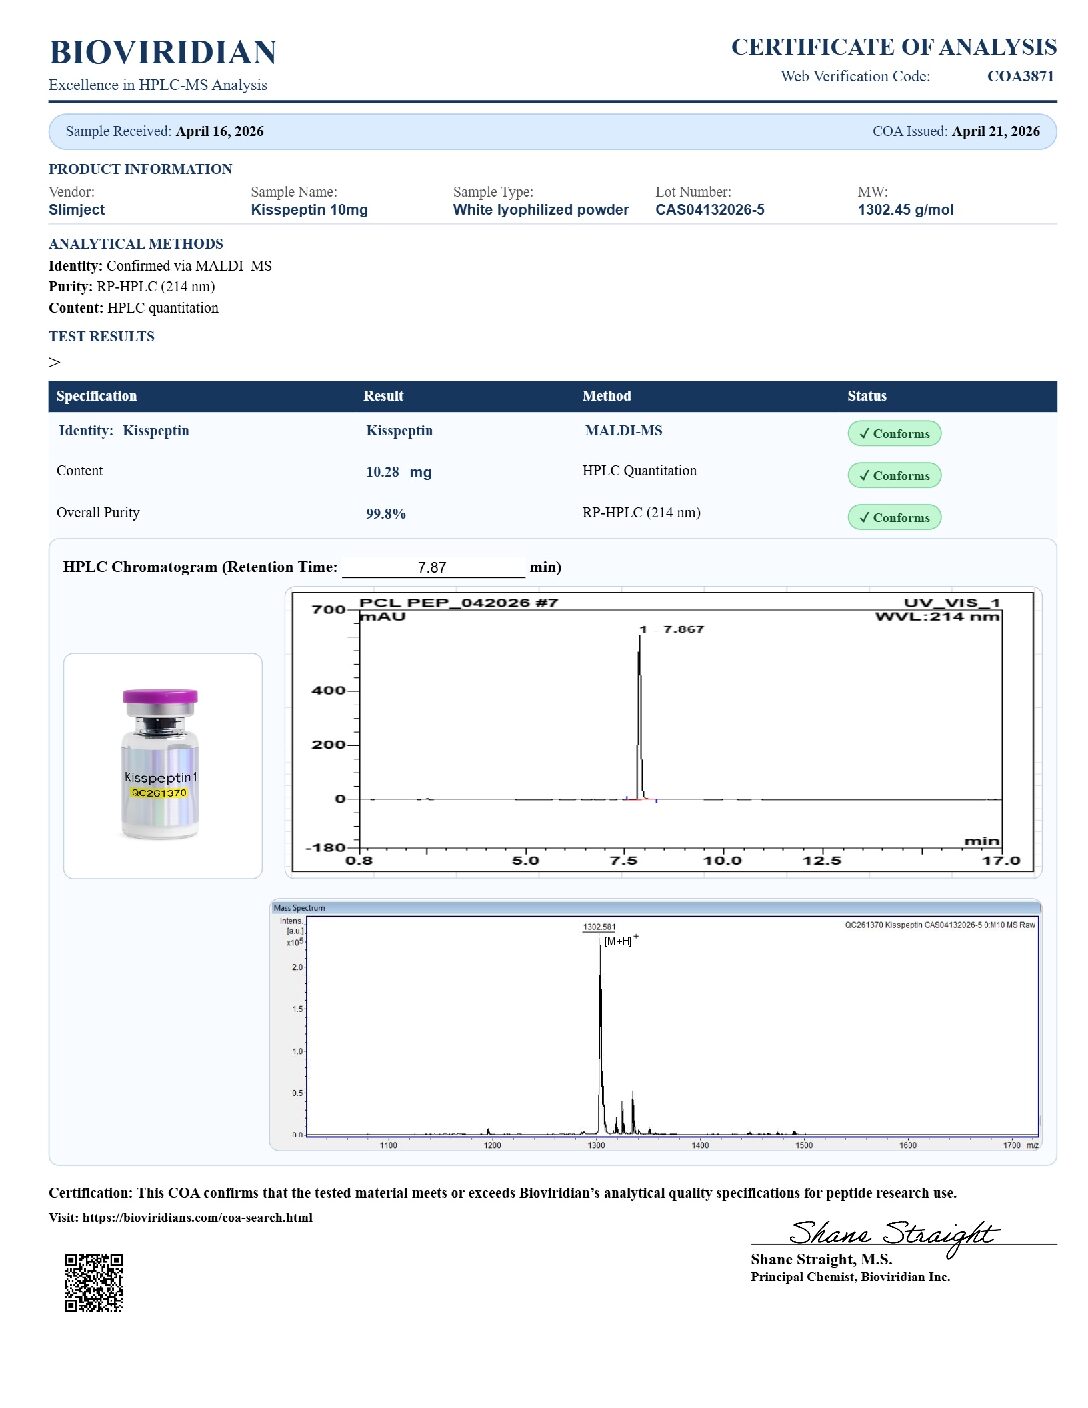The height and width of the screenshot is (1408, 1088).
Task: Click the HPLC chromatogram graph
Action: point(662,732)
